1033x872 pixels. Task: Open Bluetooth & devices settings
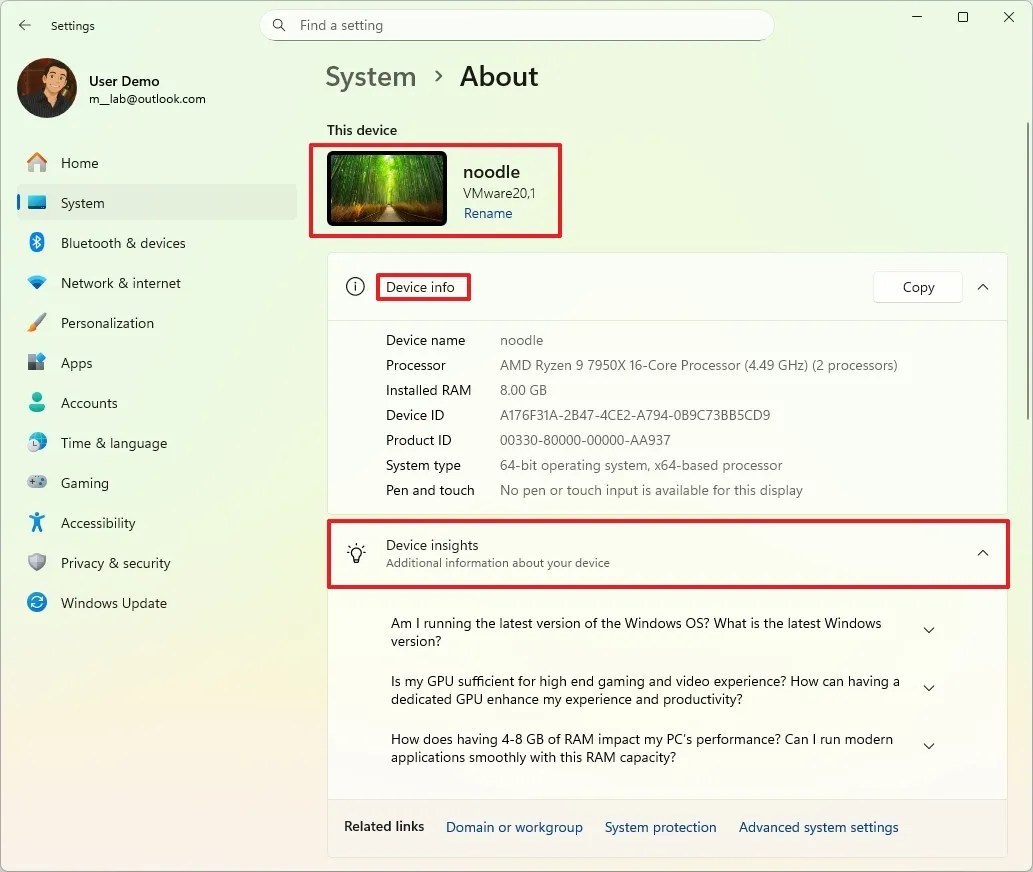pyautogui.click(x=37, y=243)
